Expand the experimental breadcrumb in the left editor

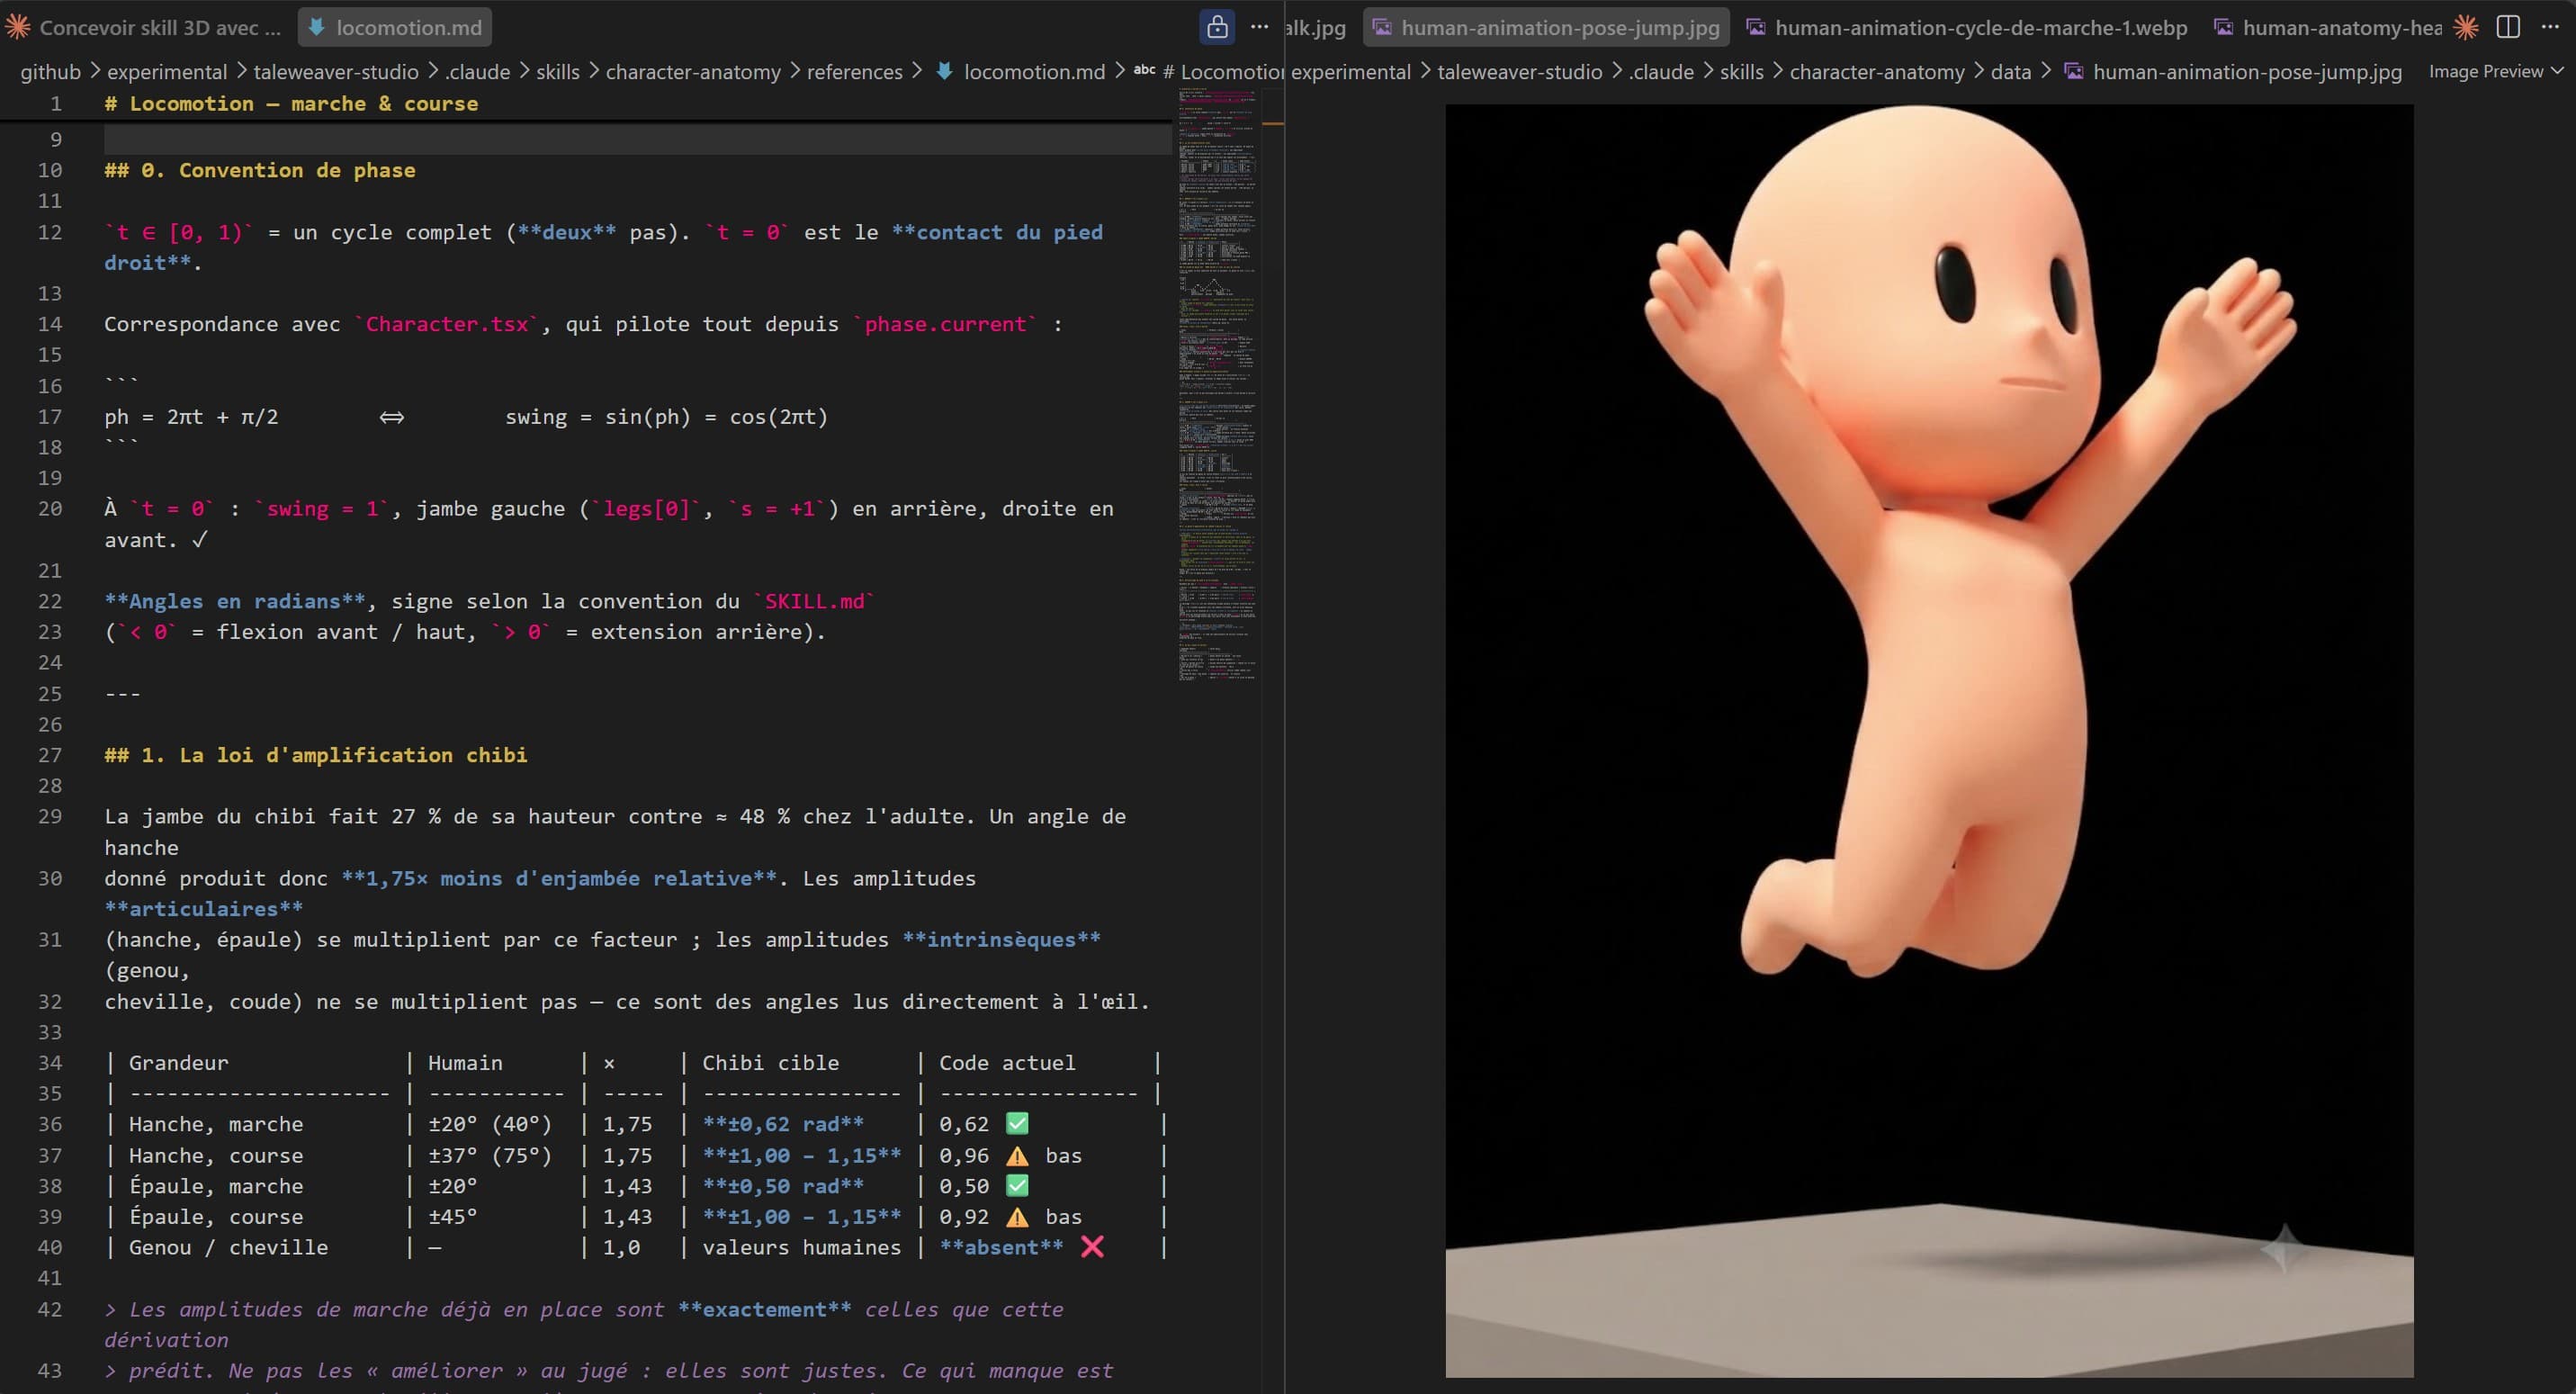167,72
